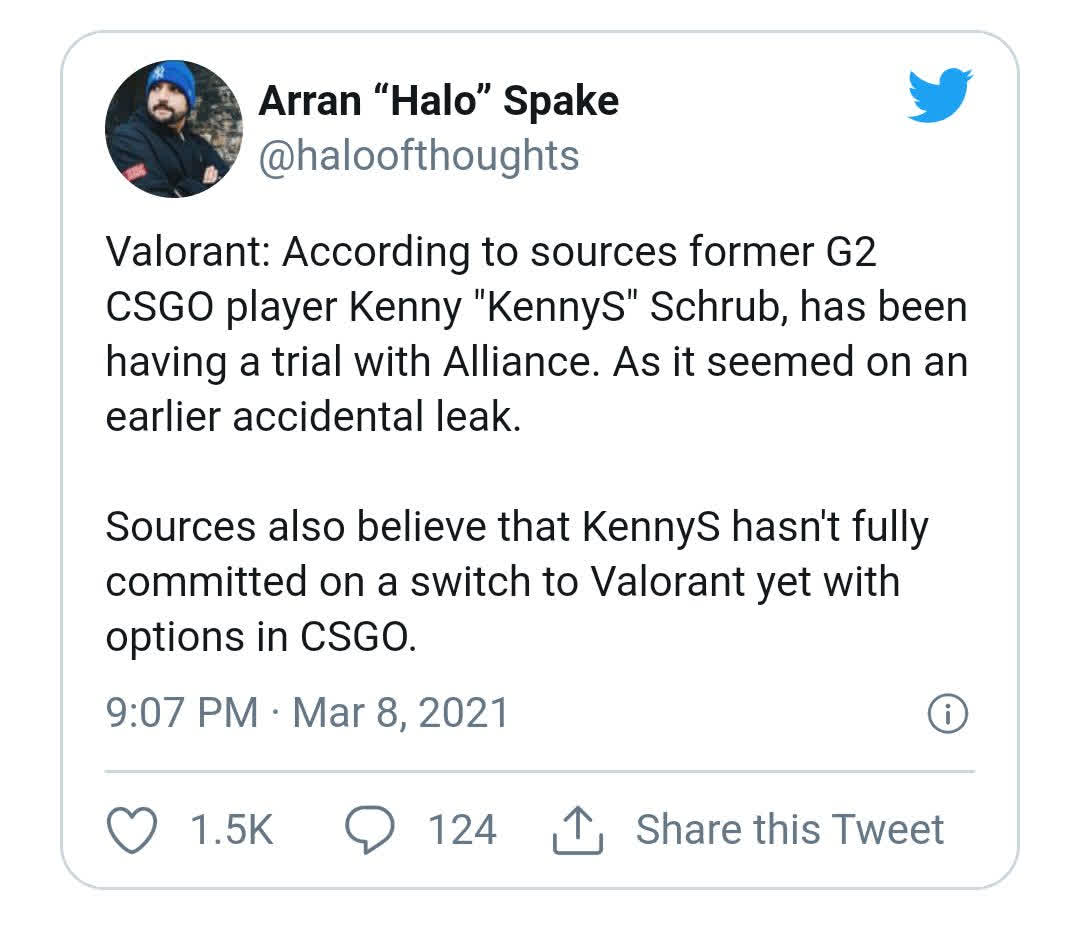The image size is (1080, 930).
Task: Click the second tweet paragraph about KennyS
Action: (x=517, y=581)
